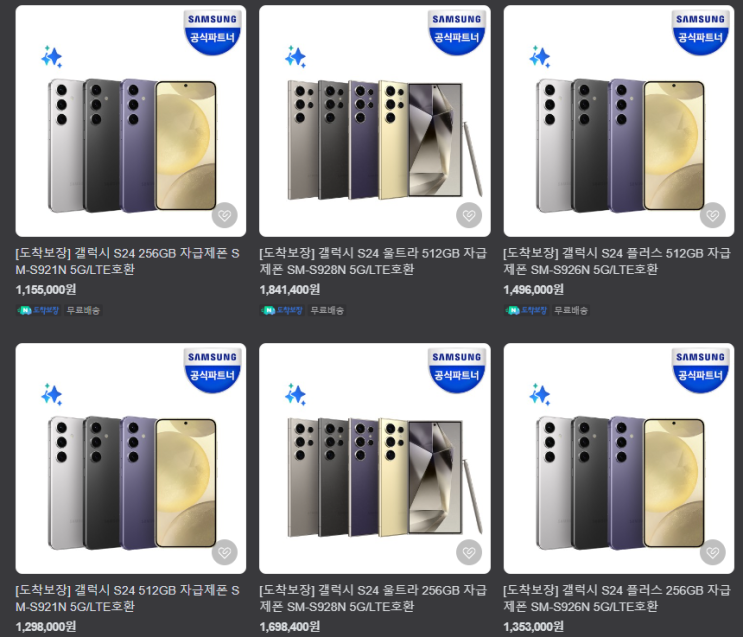Open S24 Ultra 256GB product image

(x=375, y=458)
